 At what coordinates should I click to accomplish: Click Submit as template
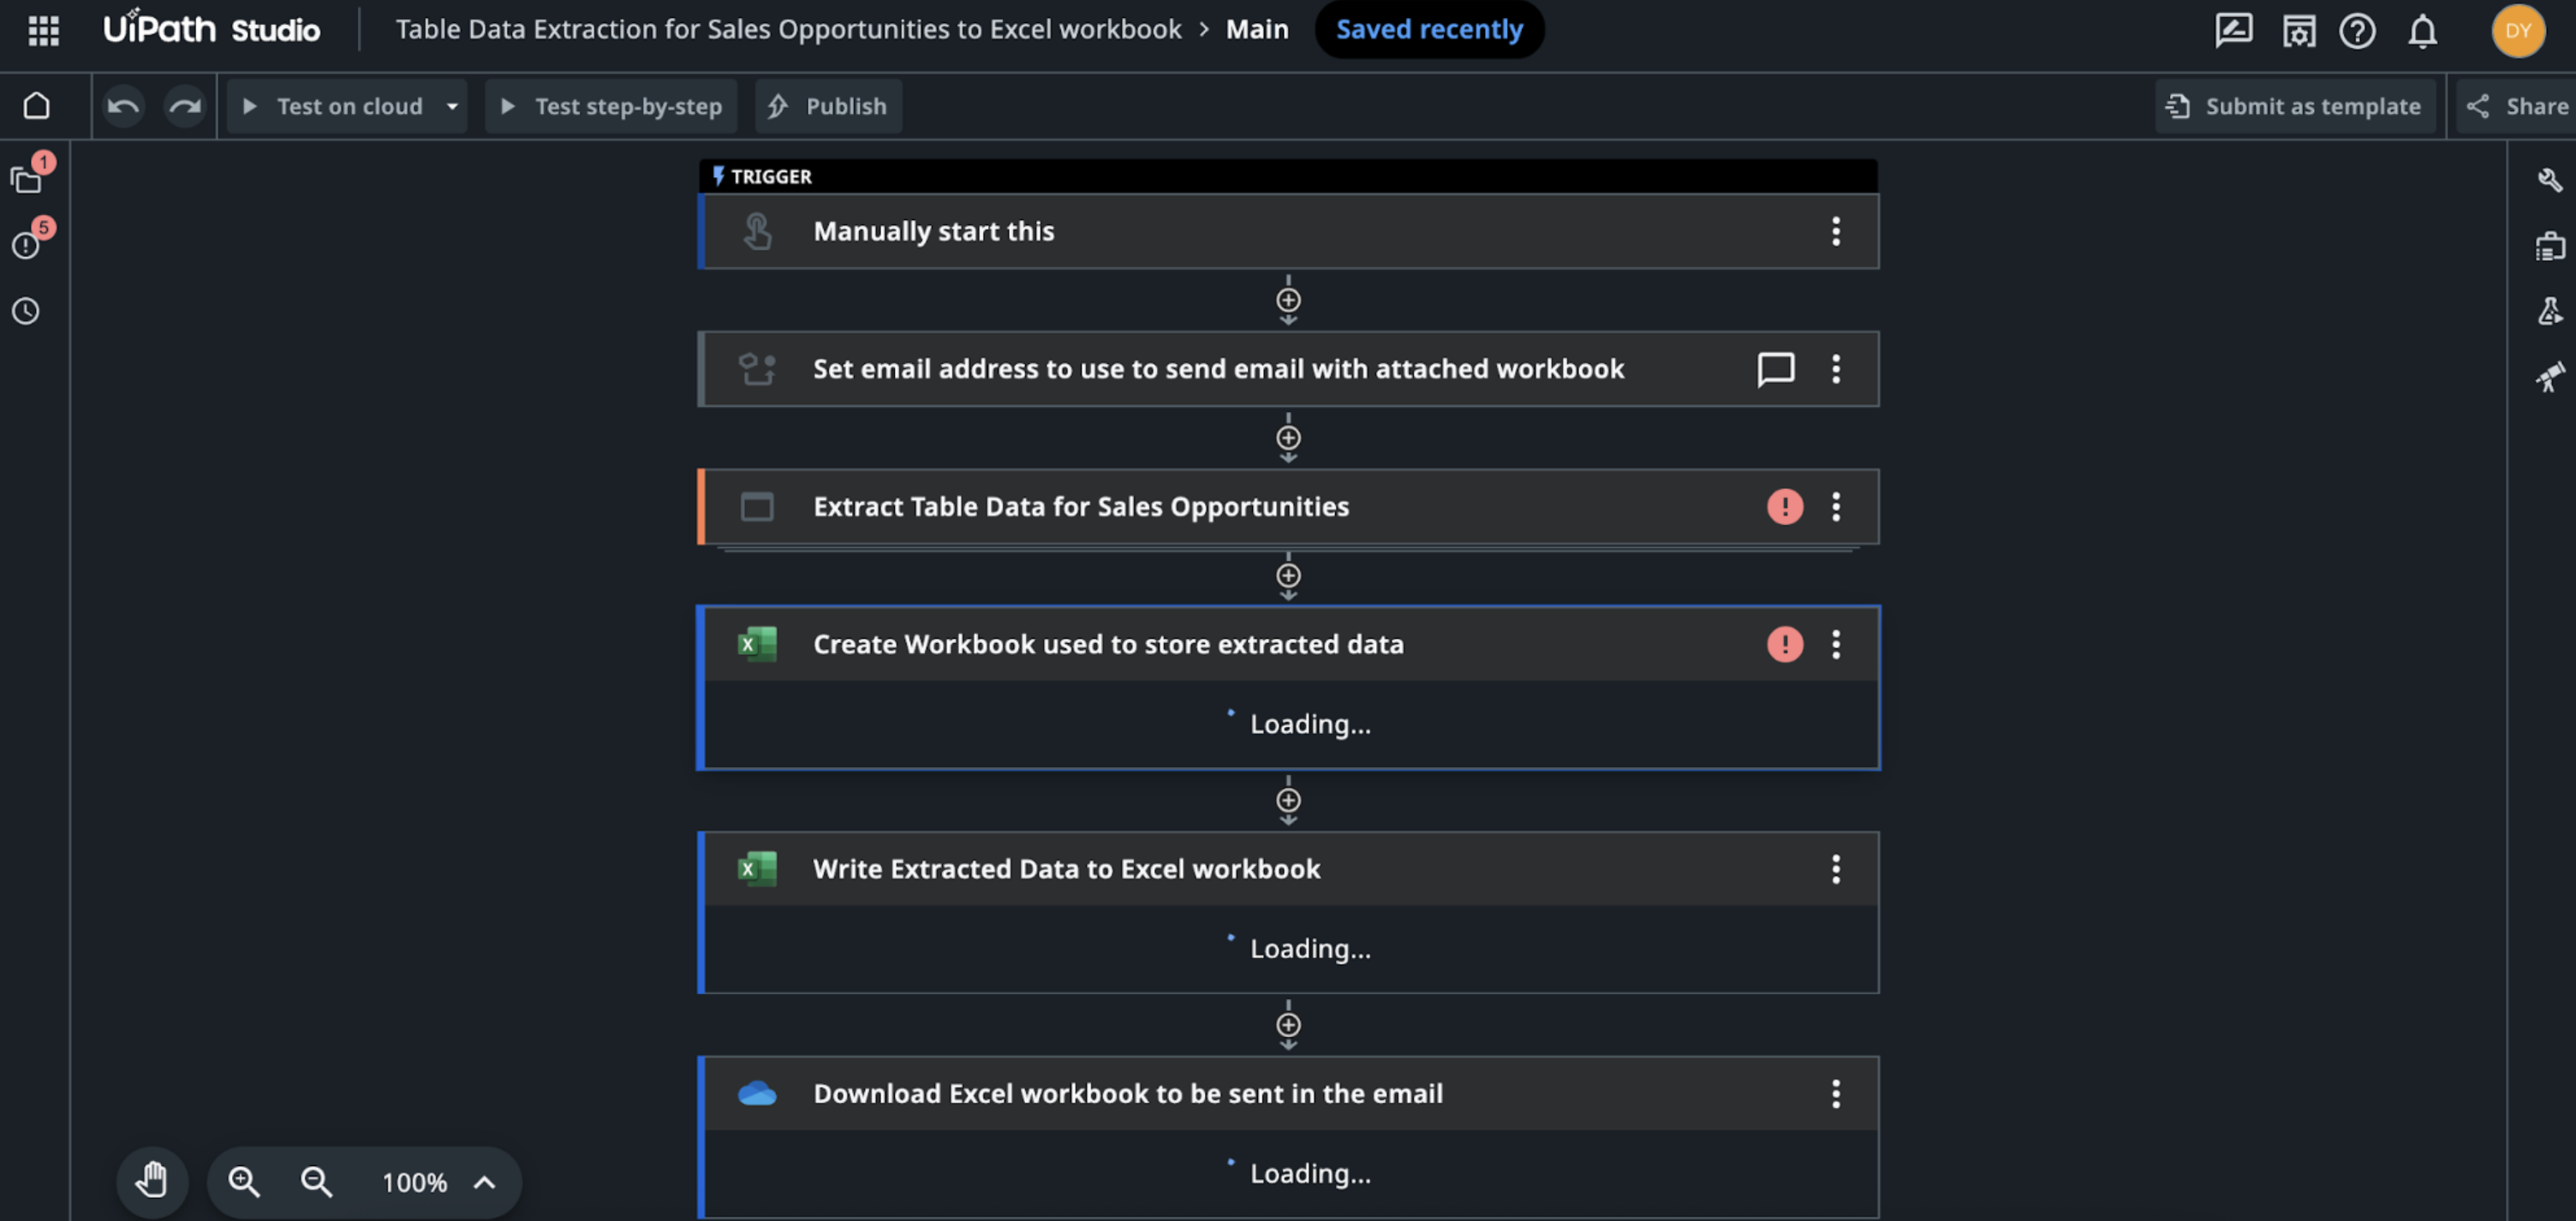[2296, 106]
